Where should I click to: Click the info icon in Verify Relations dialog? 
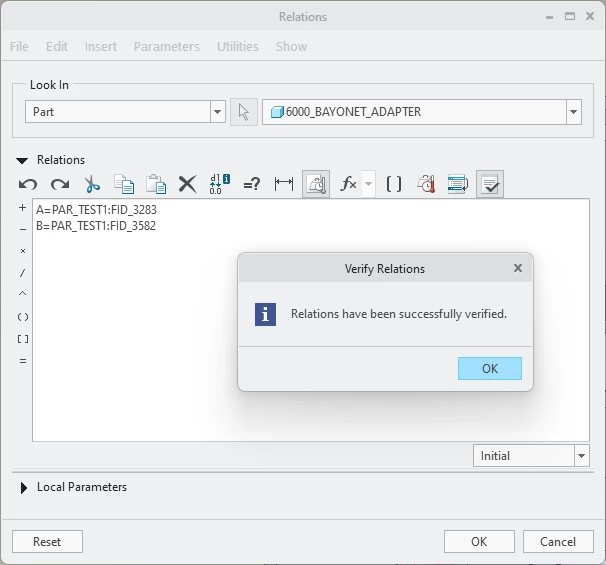click(x=266, y=314)
